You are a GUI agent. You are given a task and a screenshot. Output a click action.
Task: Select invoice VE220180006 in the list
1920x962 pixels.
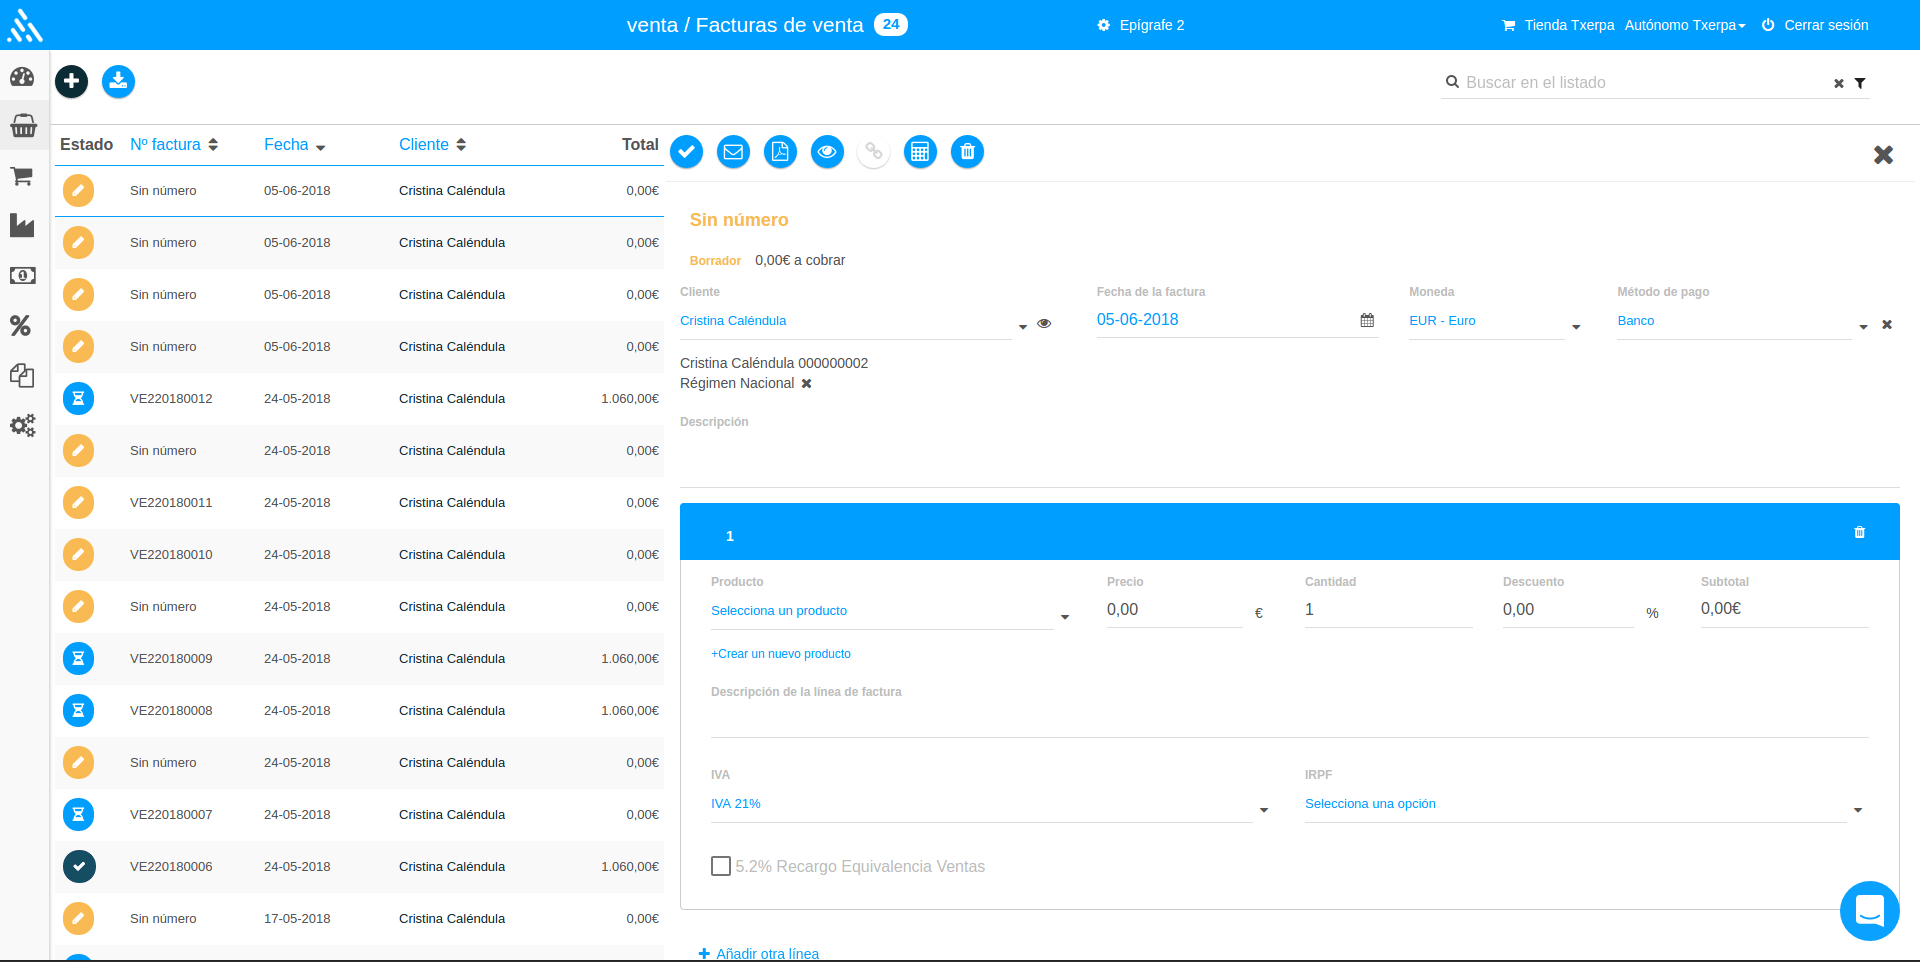coord(359,867)
